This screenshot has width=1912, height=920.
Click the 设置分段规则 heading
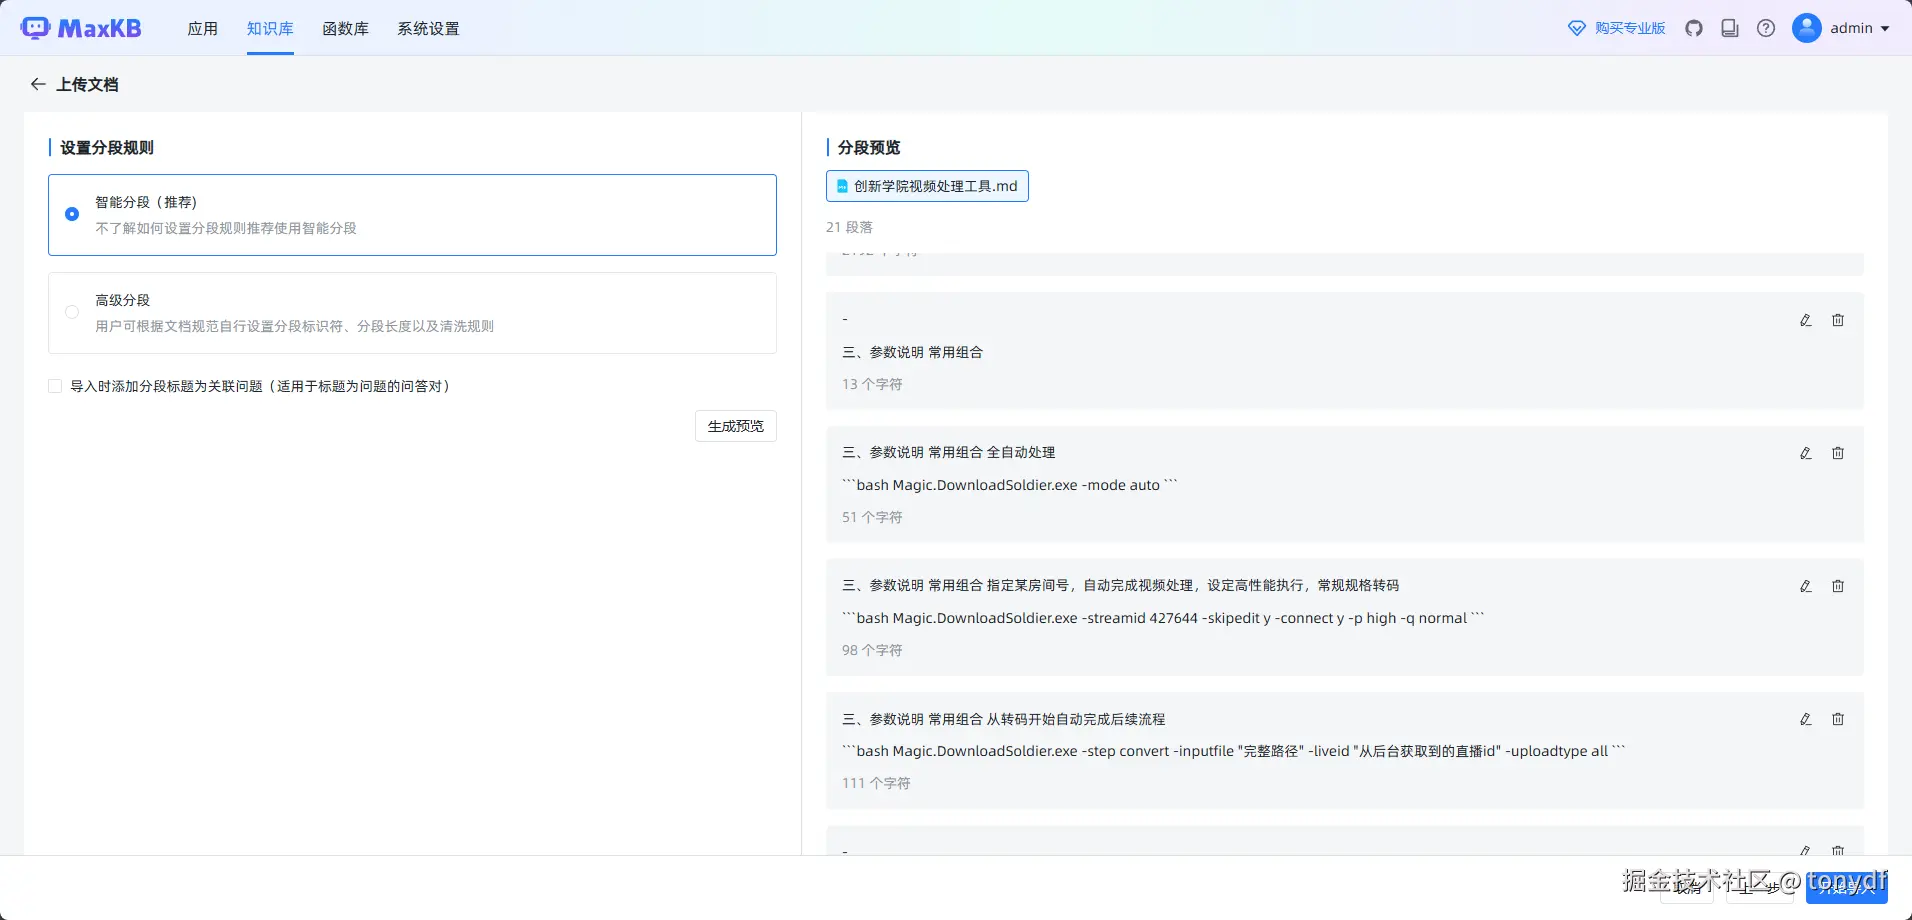click(x=107, y=147)
